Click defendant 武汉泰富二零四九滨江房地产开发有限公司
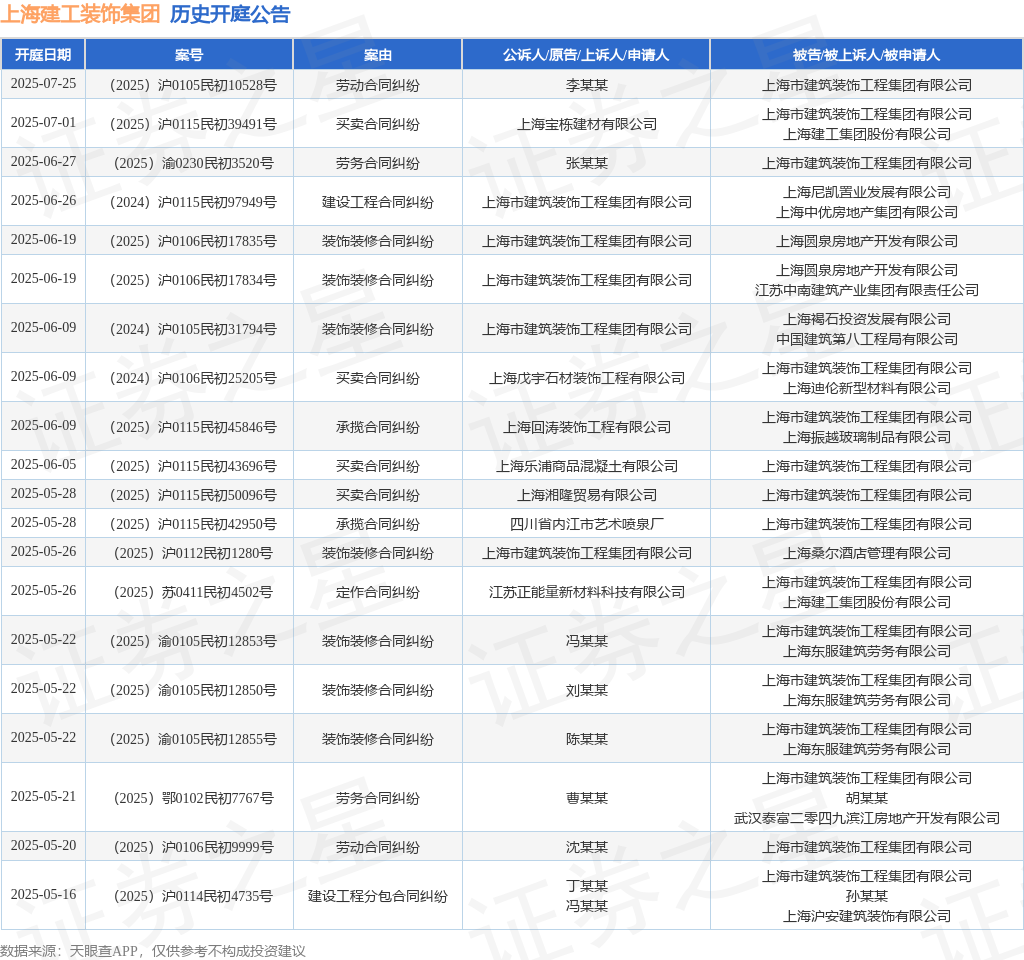1024x960 pixels. [867, 818]
